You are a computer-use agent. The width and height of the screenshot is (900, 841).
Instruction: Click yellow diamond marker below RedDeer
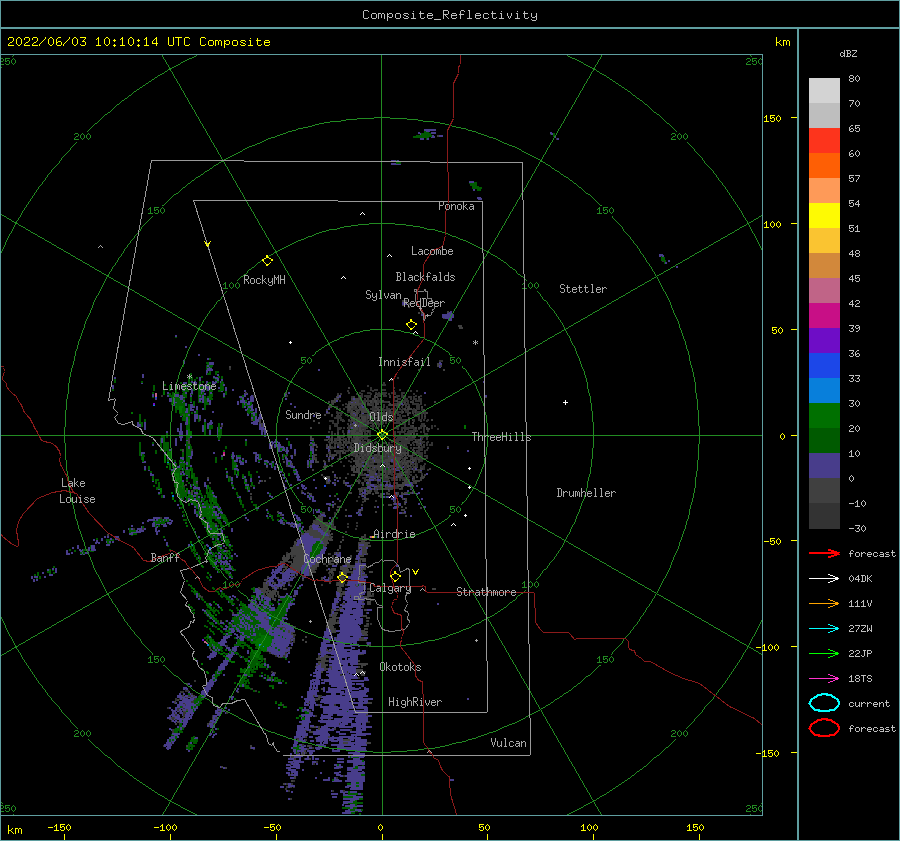point(412,325)
